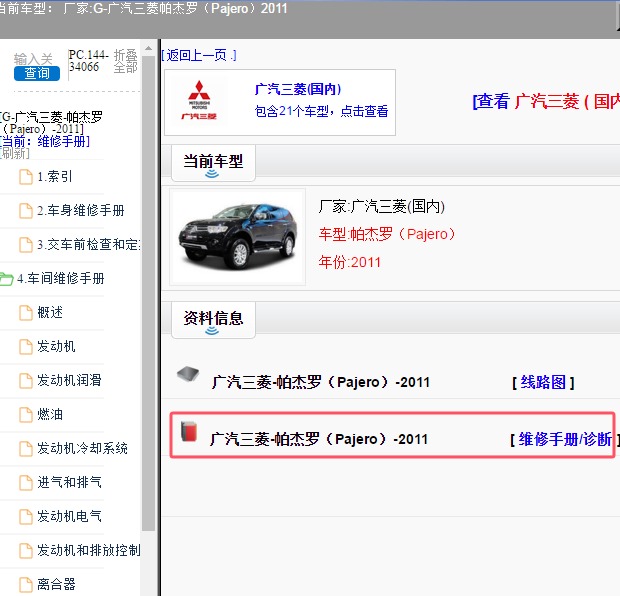The image size is (620, 596).
Task: Open the 发动机电气 chapter
Action: (x=69, y=516)
